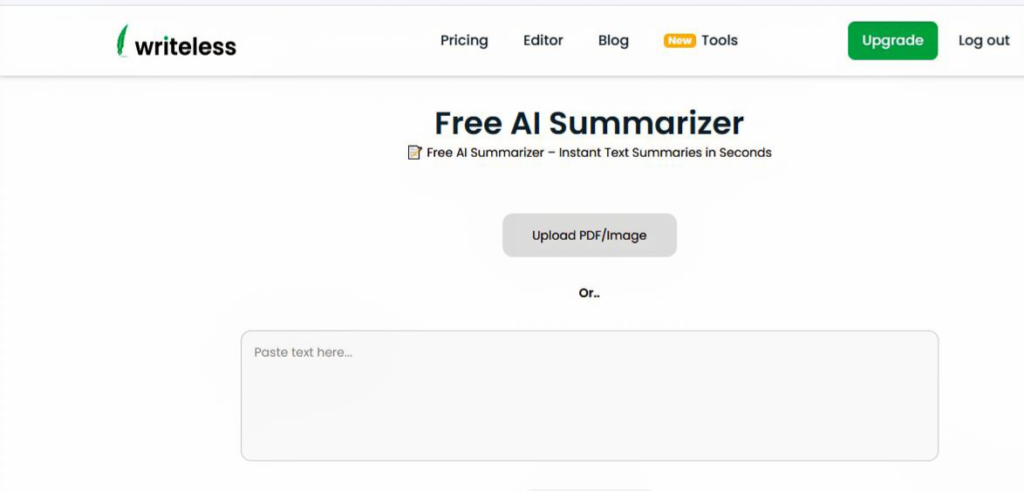Click 'Summarizer' in the large page heading

[x=646, y=123]
